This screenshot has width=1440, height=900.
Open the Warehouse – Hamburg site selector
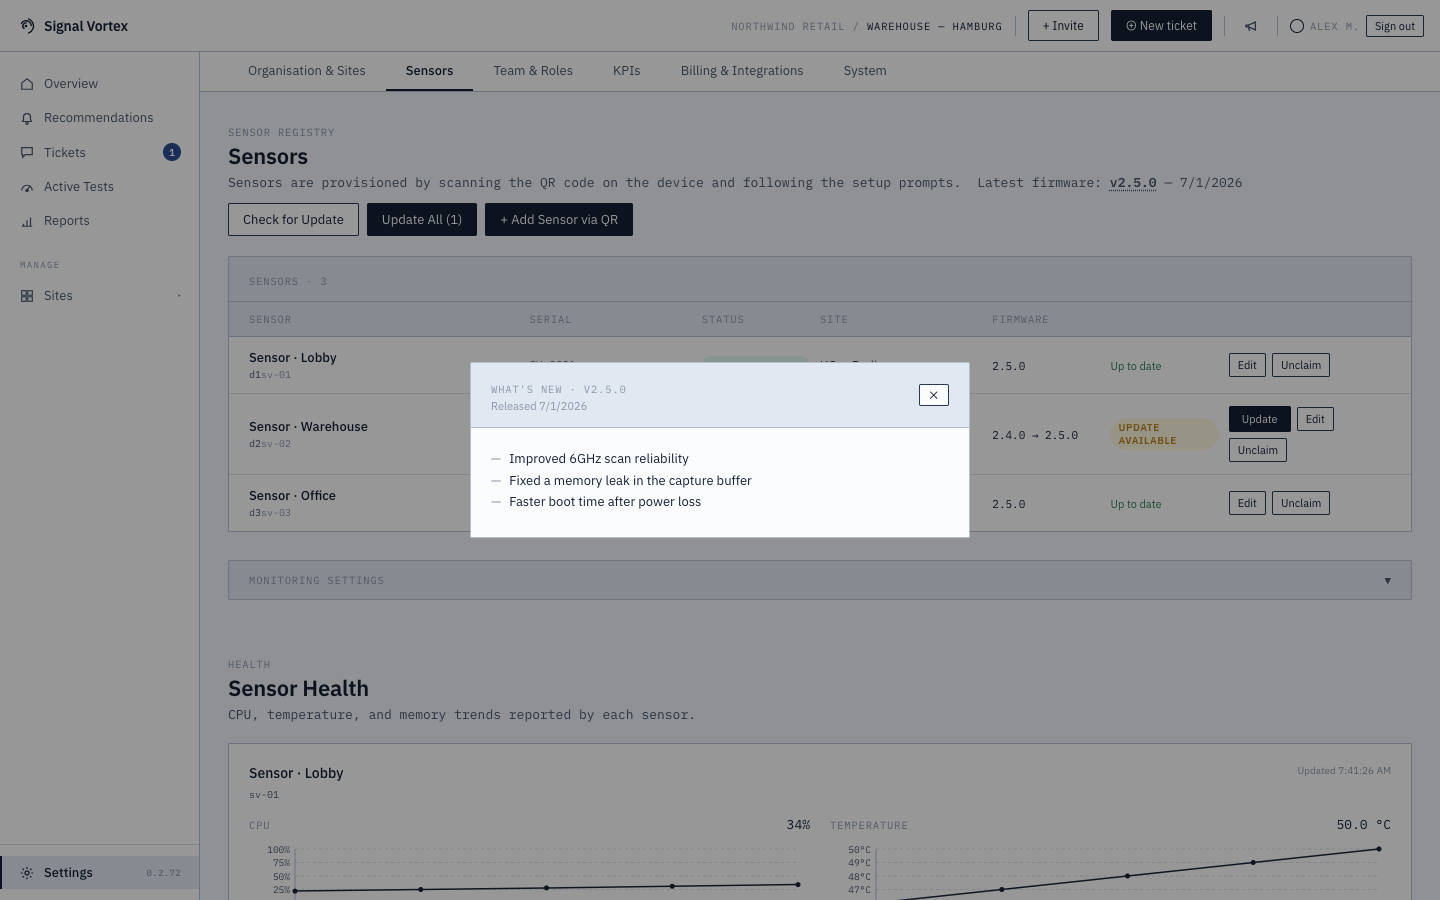[934, 27]
